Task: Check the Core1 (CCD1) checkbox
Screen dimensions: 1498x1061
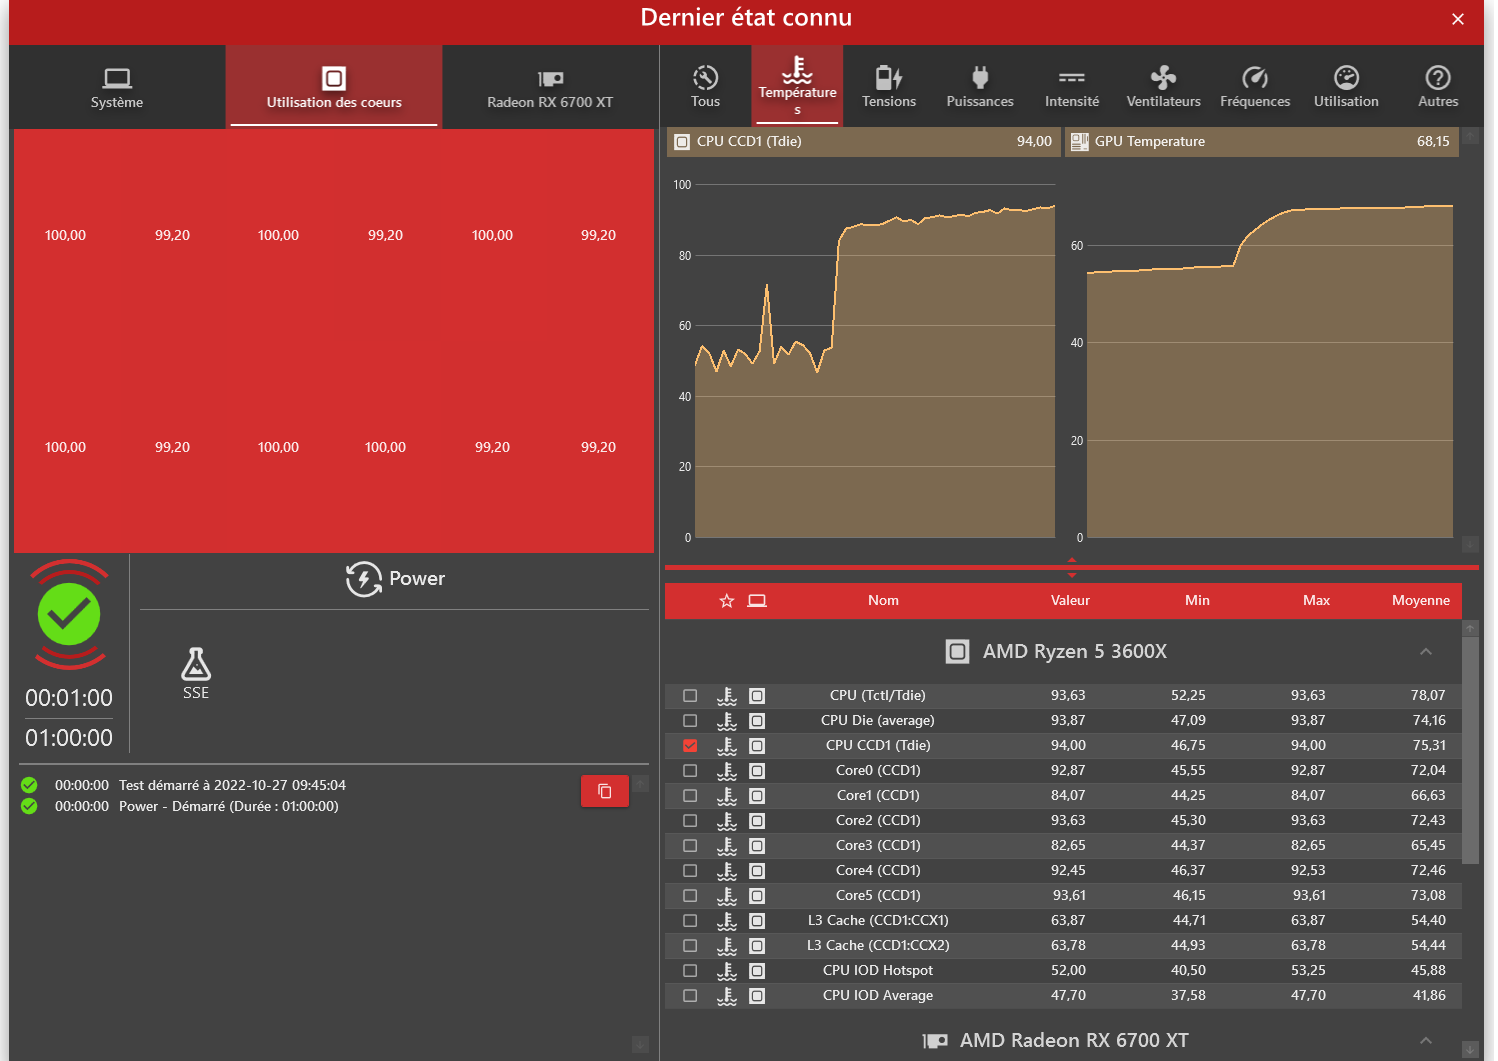Action: (x=690, y=796)
